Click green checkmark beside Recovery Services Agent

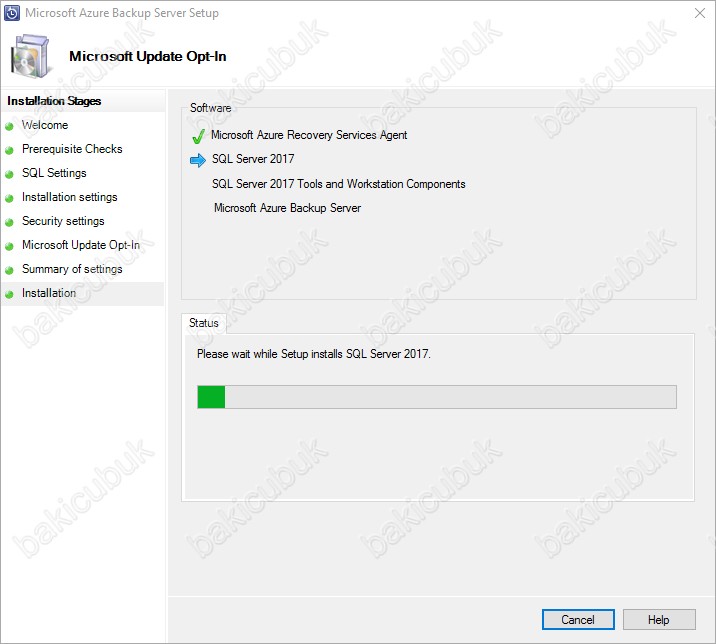(198, 136)
